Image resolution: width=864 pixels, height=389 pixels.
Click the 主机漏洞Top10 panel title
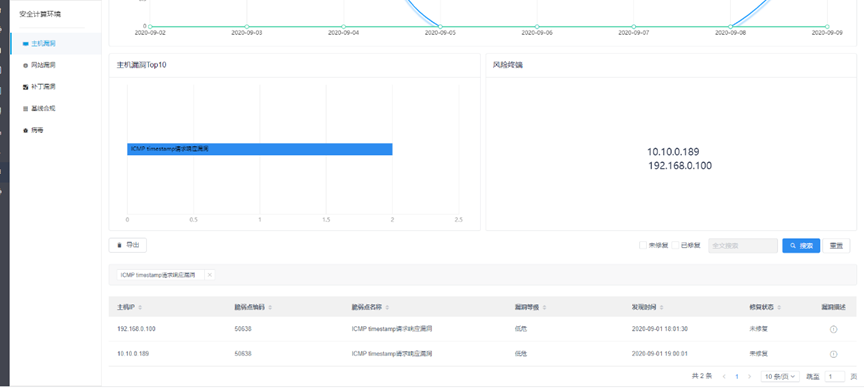(x=142, y=65)
